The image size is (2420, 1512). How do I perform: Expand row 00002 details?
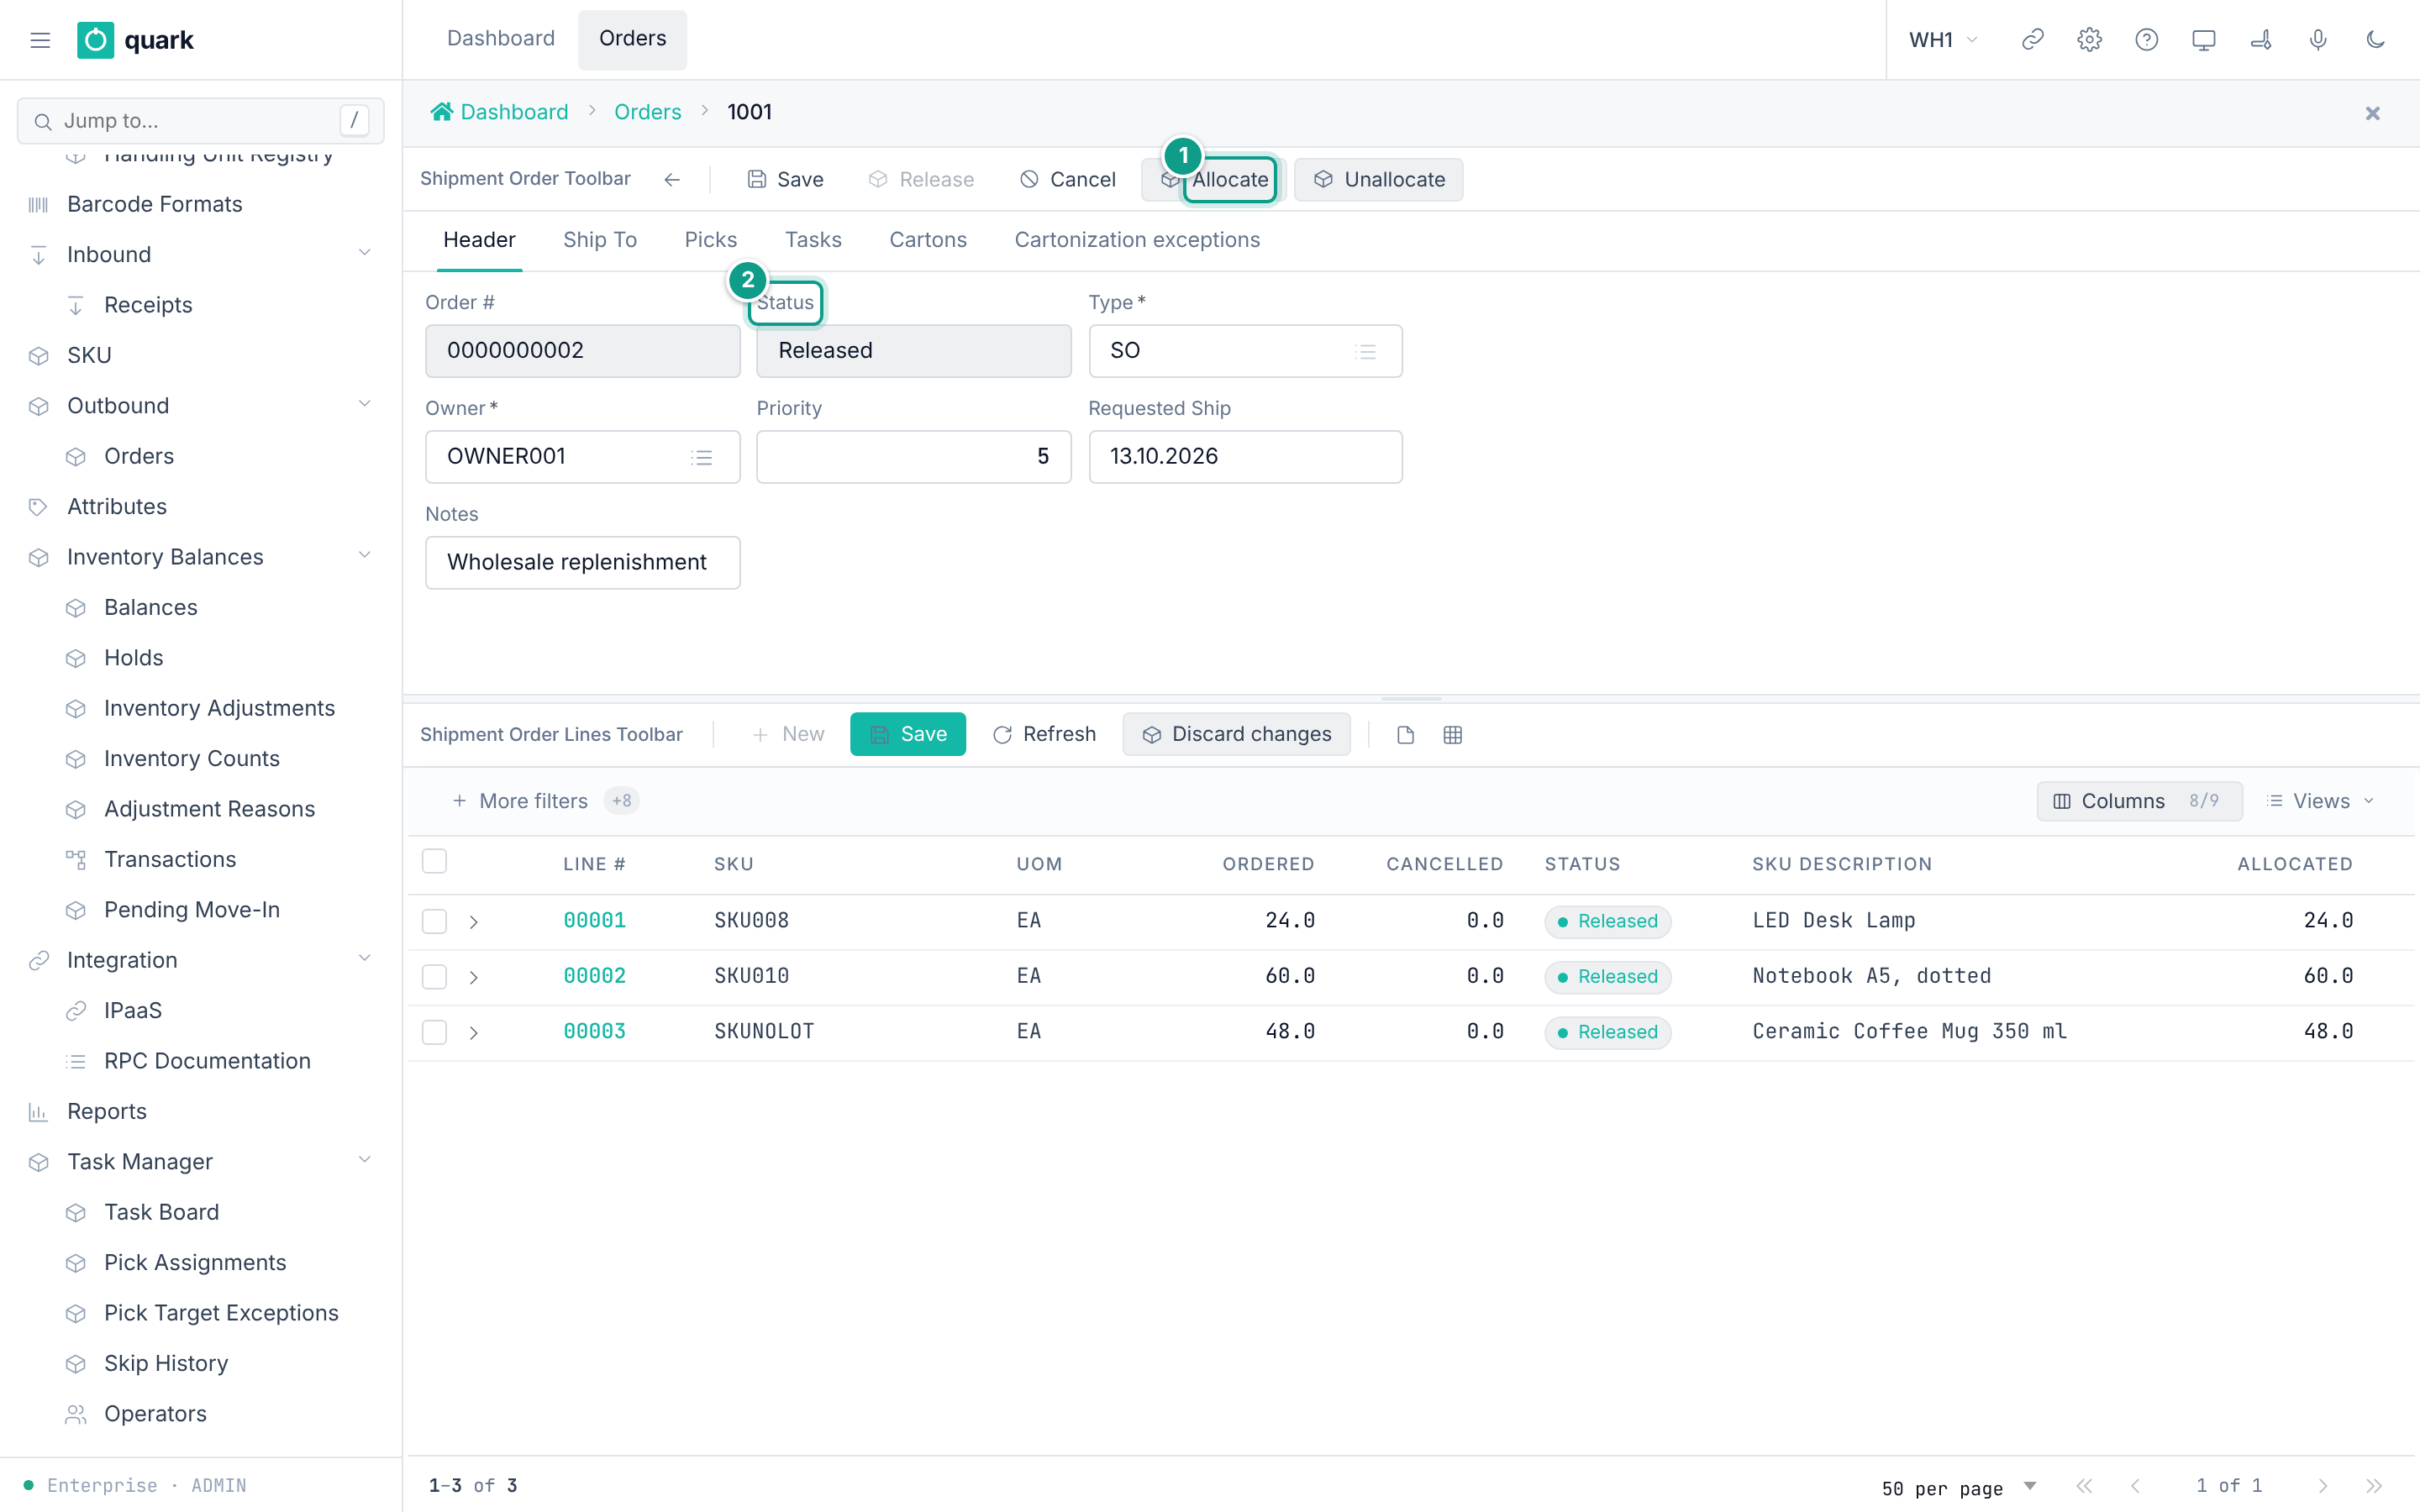pos(474,976)
